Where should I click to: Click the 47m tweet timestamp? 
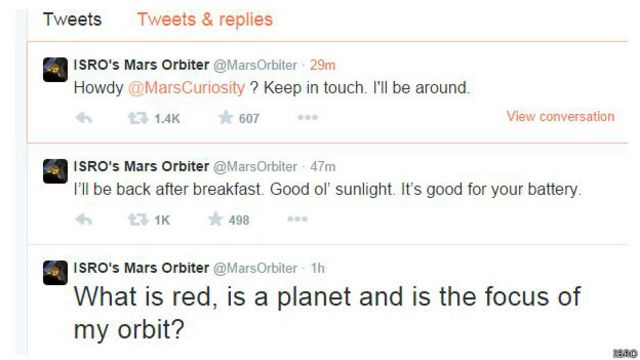322,167
